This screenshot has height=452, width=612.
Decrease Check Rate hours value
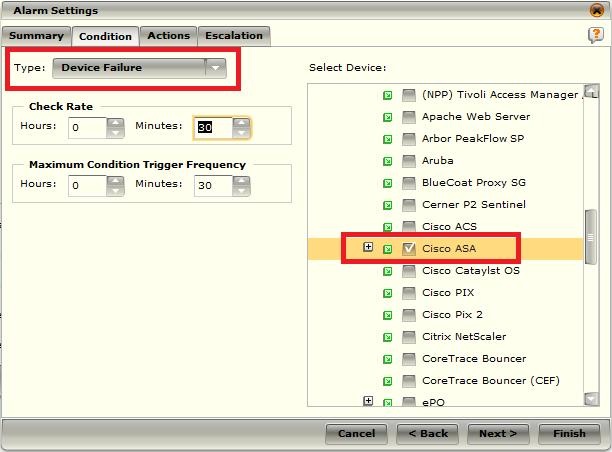coord(115,133)
